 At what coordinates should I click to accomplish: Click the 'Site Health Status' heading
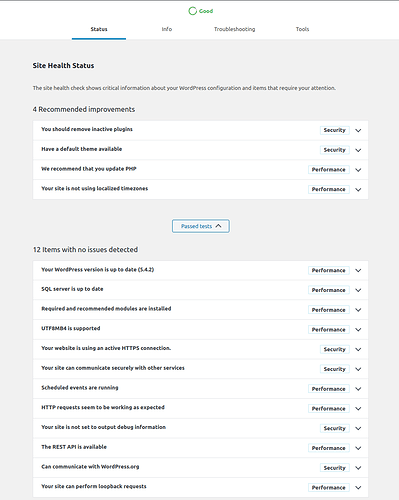coord(63,66)
